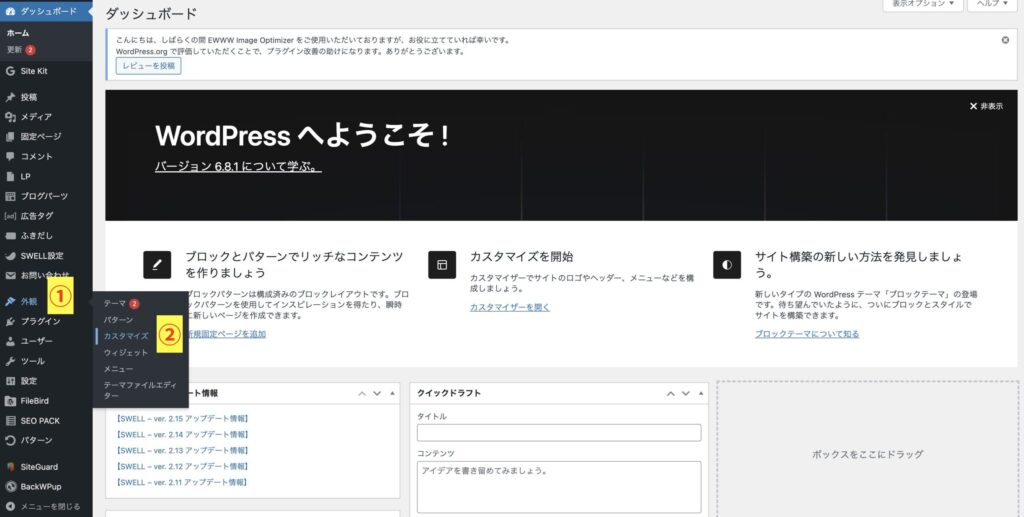Click the 外観 paintbrush icon
1024x517 pixels.
[x=10, y=302]
